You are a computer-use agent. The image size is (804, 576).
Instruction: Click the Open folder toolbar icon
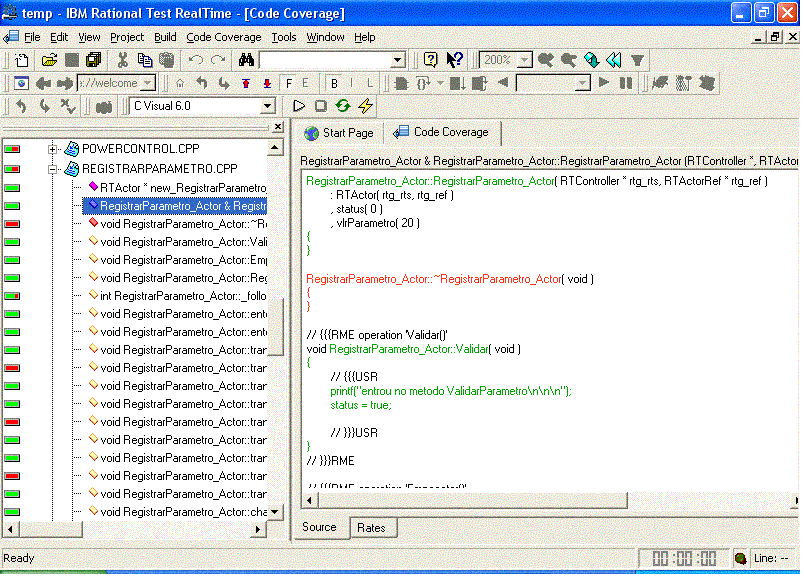[x=49, y=60]
